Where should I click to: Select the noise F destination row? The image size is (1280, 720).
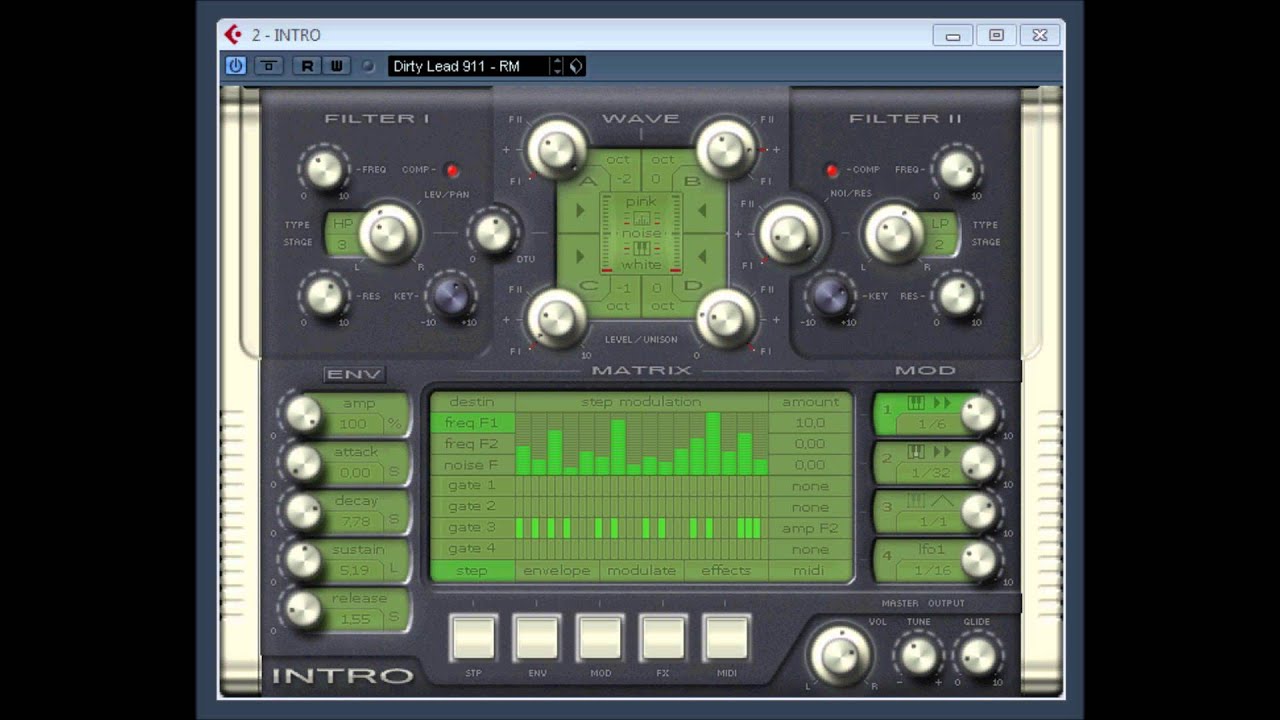click(472, 465)
